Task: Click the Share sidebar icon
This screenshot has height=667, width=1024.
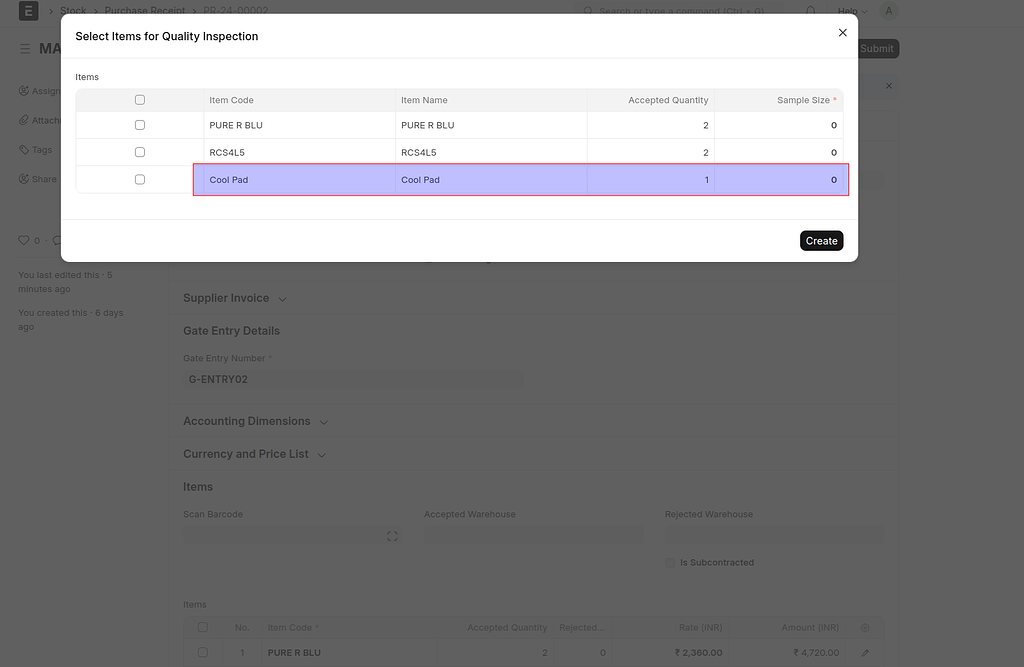Action: [22, 178]
